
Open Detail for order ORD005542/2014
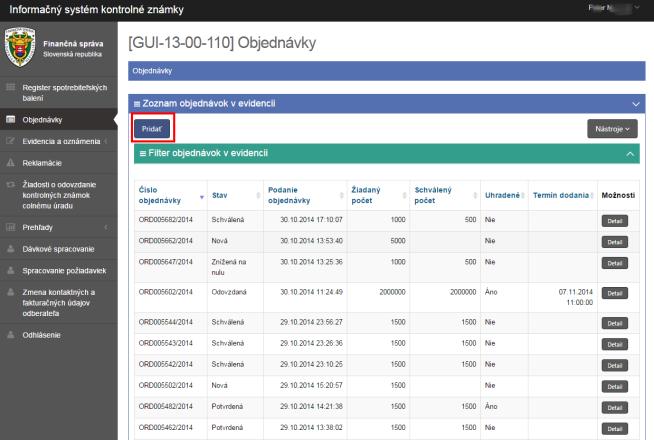pos(614,366)
